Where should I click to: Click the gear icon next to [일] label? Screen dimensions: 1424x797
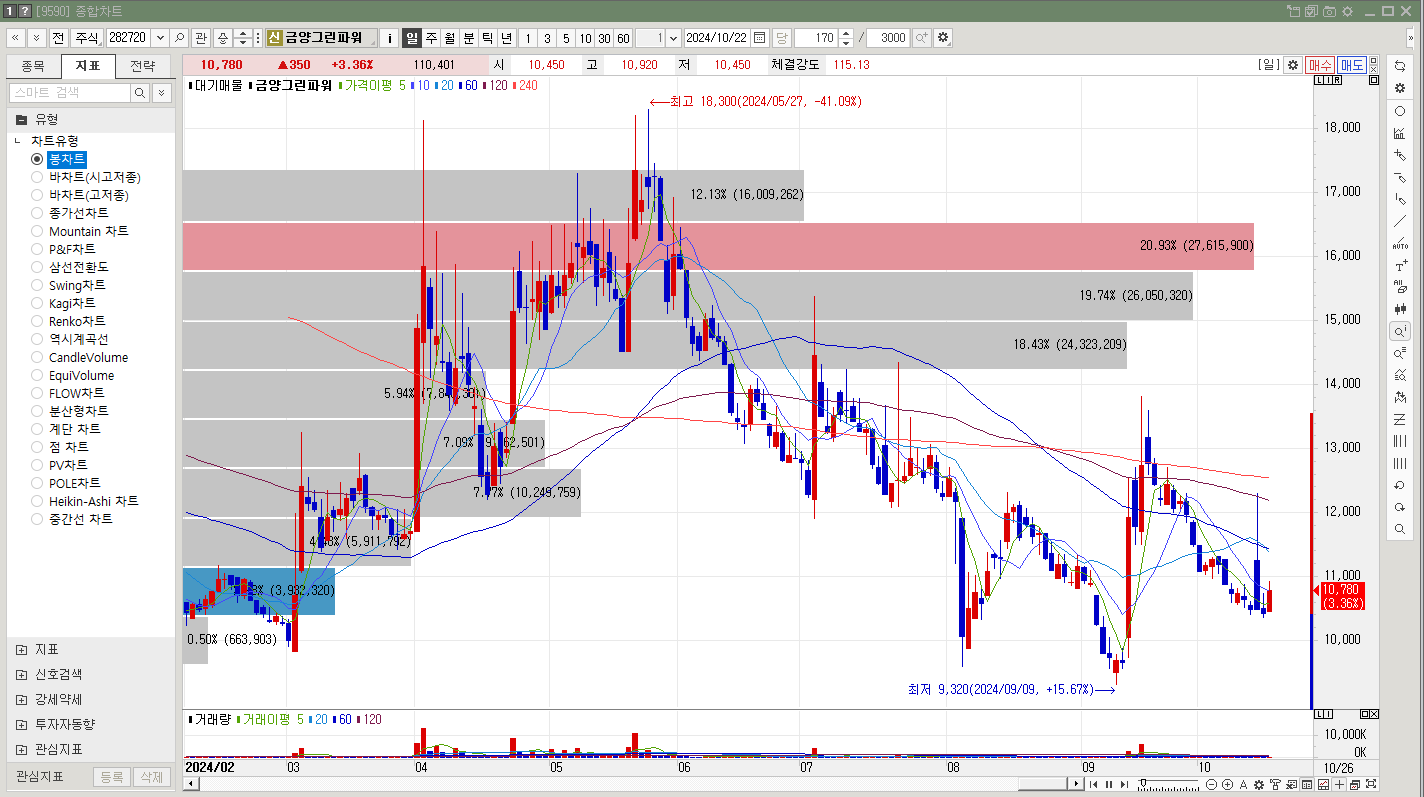coord(1293,65)
